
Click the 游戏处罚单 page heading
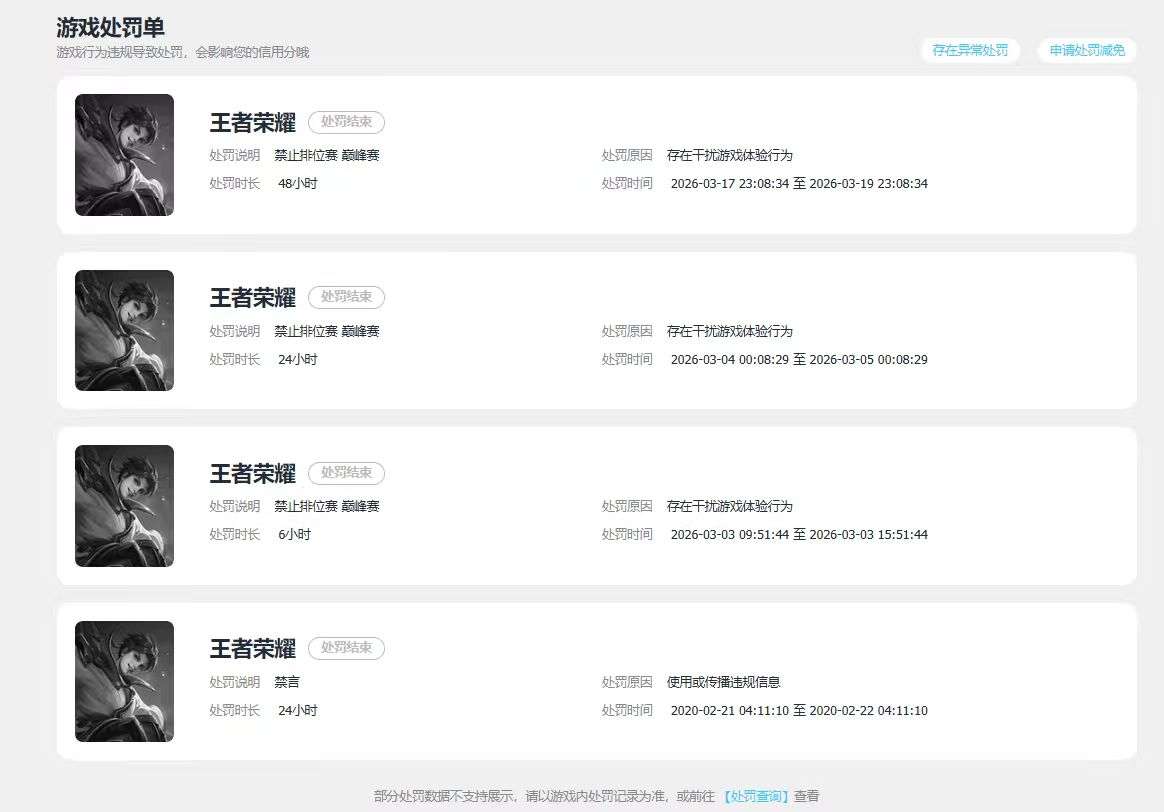[x=111, y=27]
